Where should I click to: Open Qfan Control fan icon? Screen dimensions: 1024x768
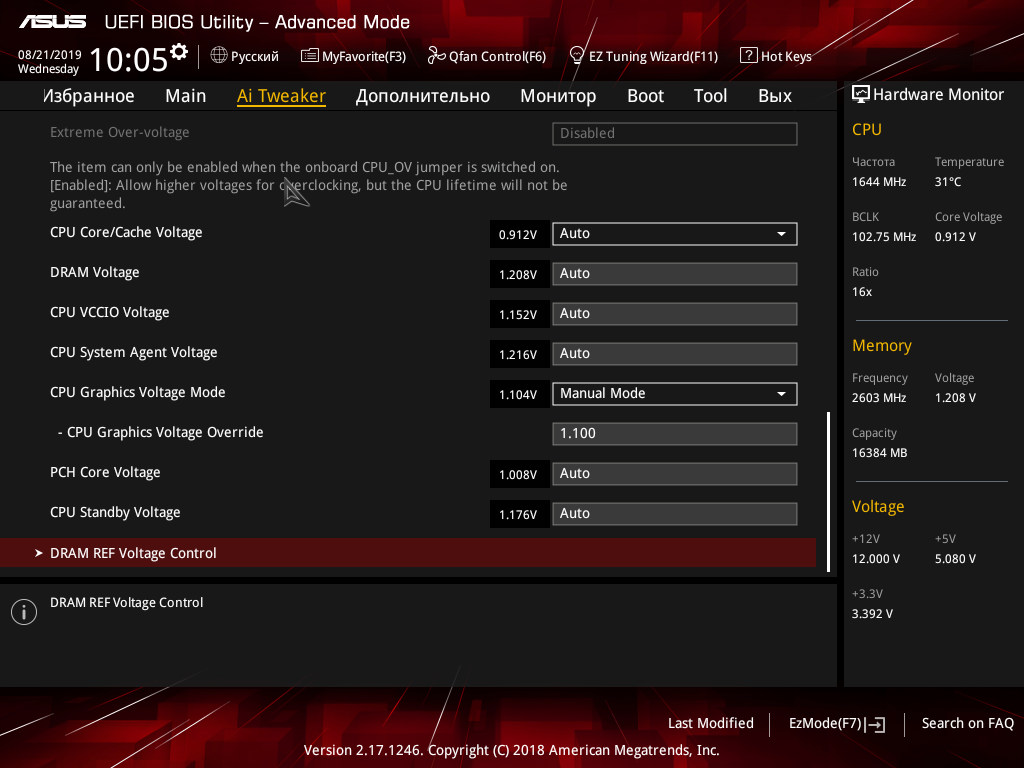436,56
